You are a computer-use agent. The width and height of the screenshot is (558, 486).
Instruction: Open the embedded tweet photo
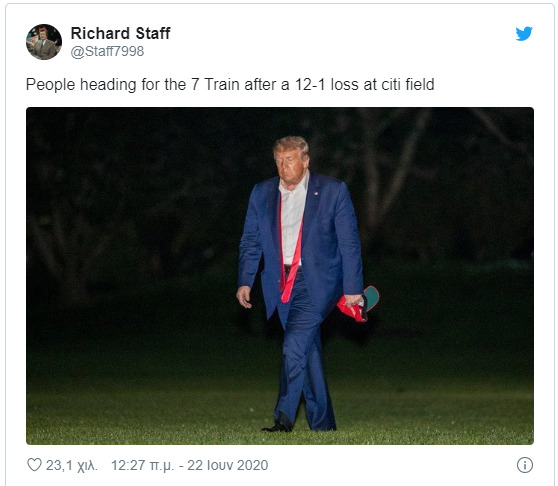point(280,276)
